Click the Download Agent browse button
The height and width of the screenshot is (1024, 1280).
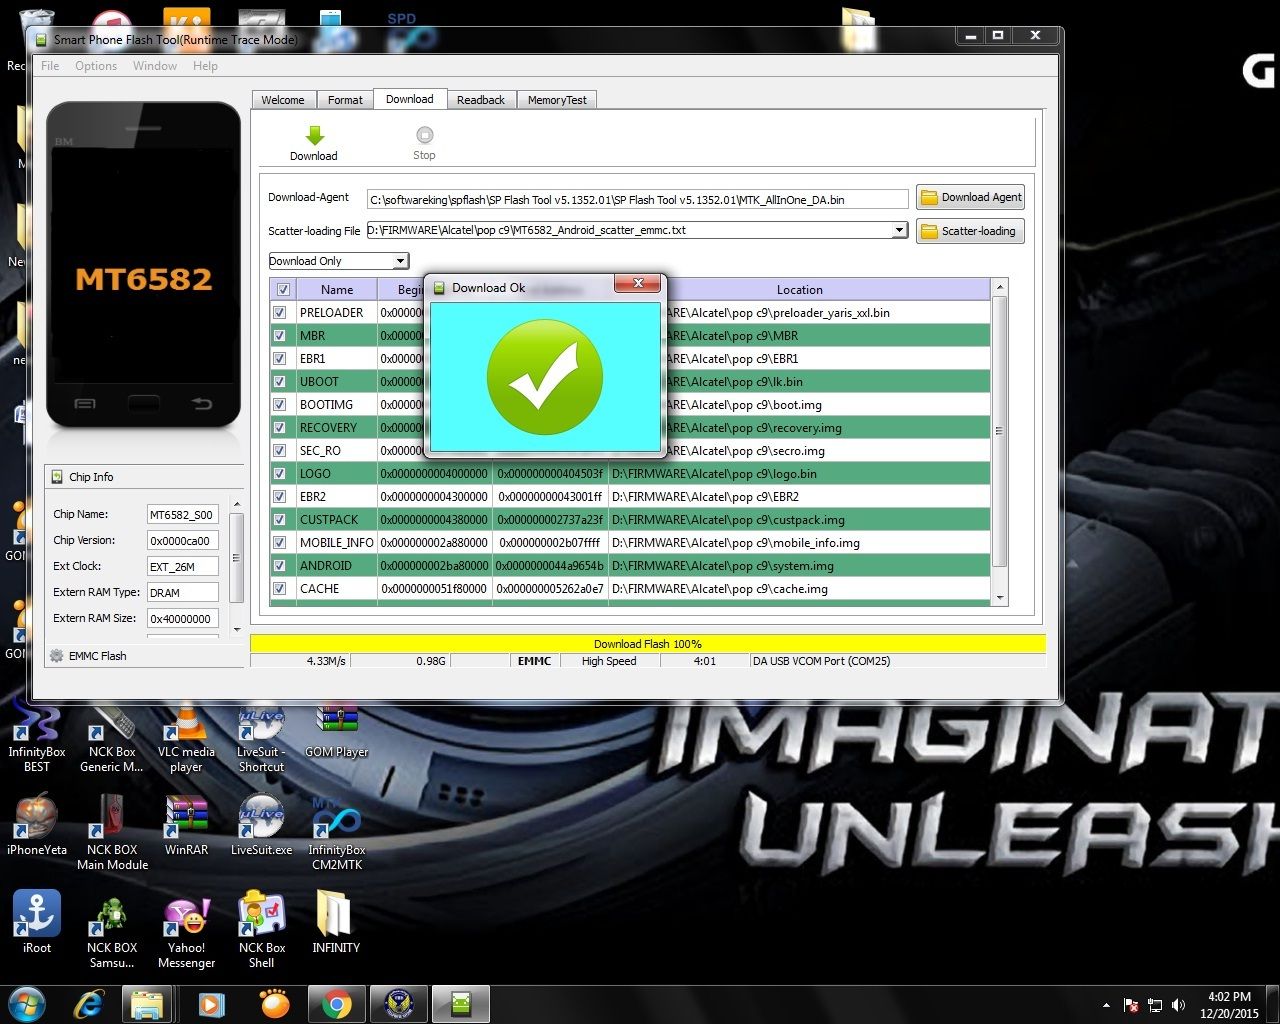(970, 198)
